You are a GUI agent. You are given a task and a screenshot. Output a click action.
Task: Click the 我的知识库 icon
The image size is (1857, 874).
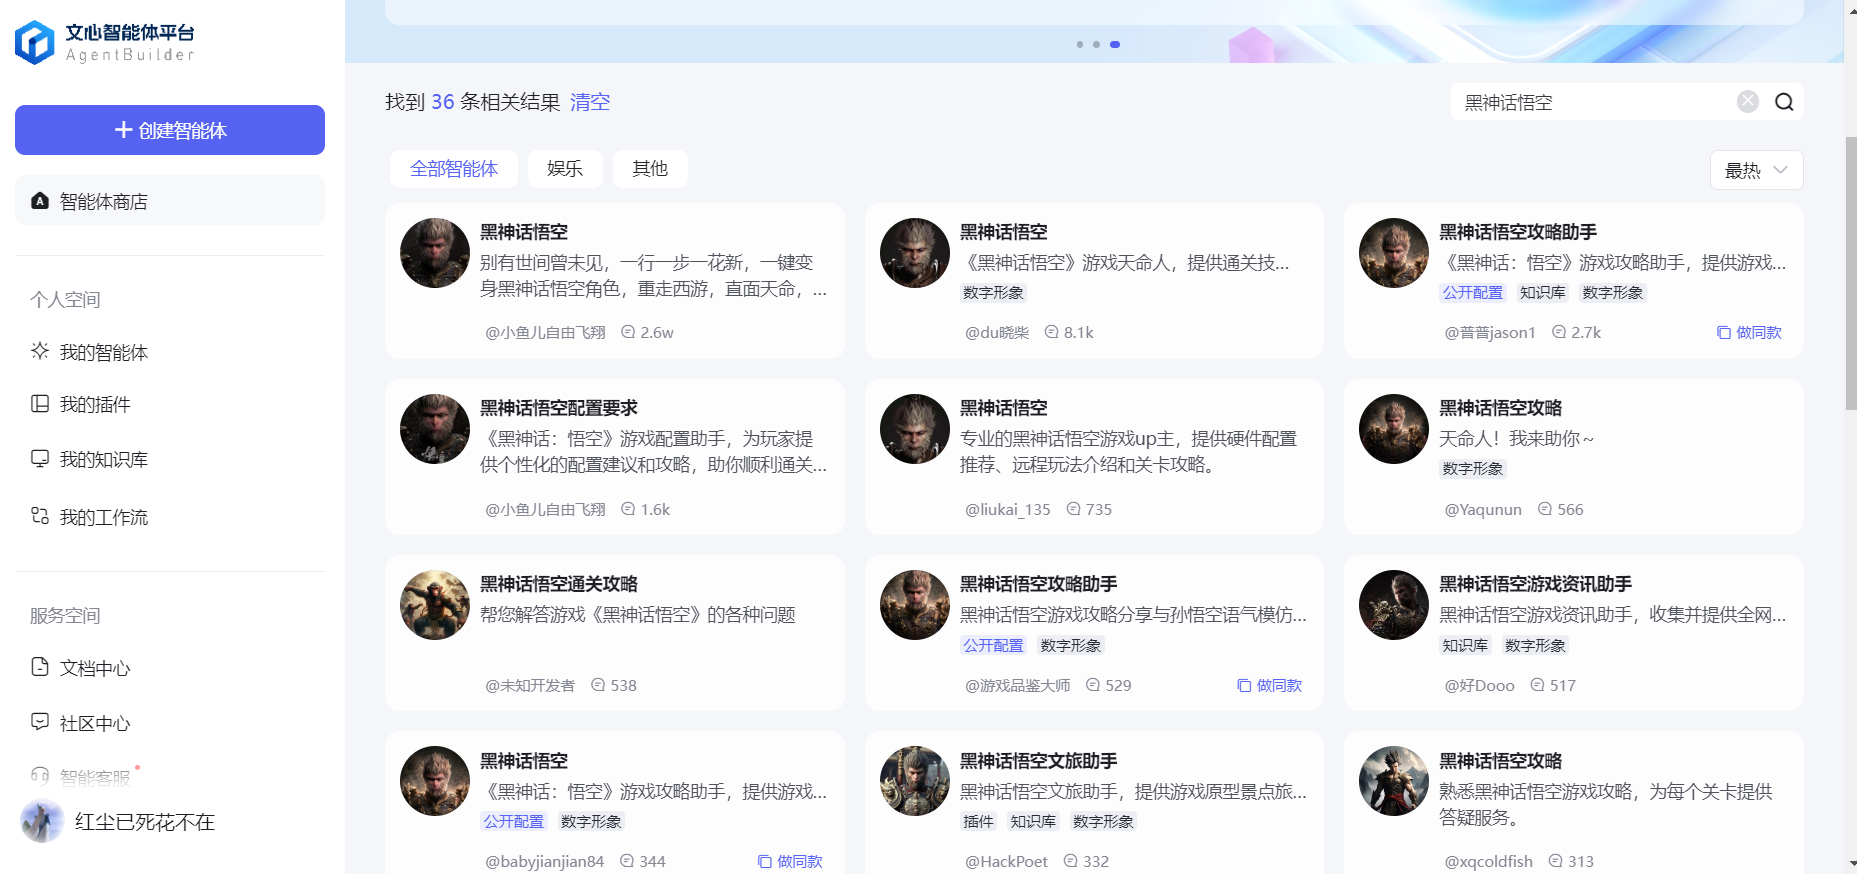click(x=40, y=459)
